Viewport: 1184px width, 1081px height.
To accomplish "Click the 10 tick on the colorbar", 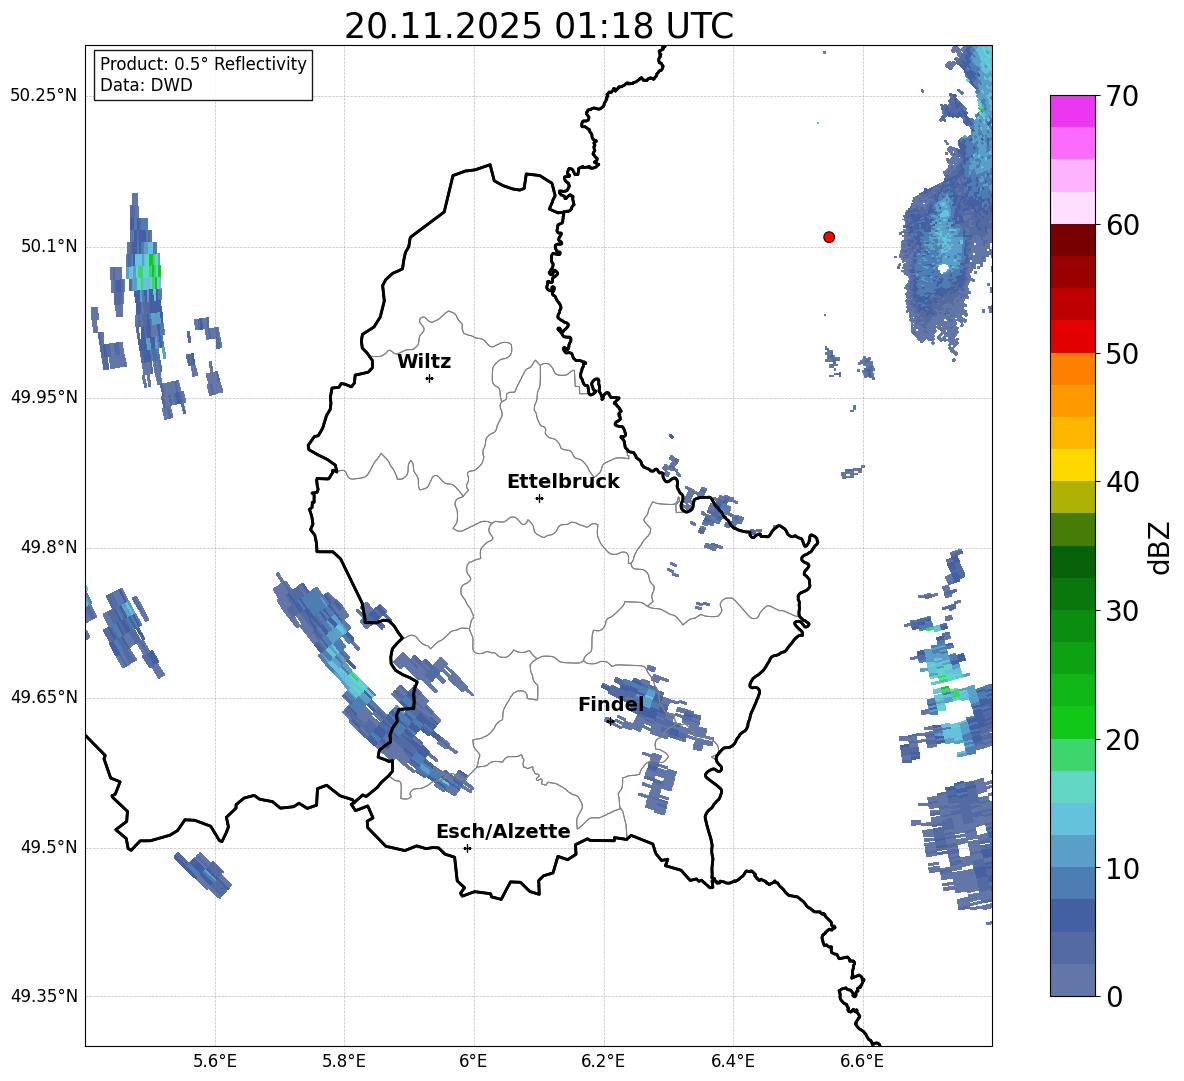I will pos(1122,868).
